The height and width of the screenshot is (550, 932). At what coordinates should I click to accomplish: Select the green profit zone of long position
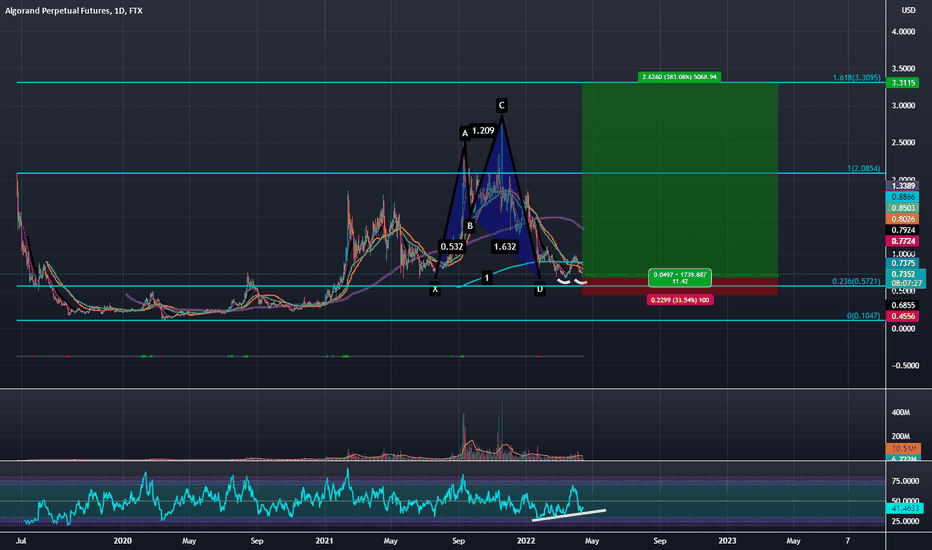click(680, 180)
